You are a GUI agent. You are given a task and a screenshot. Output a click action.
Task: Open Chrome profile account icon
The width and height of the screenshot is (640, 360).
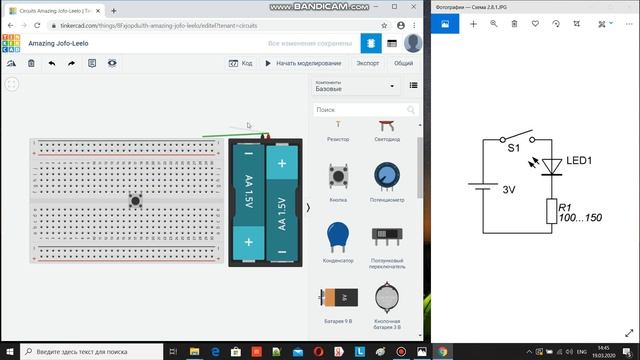401,25
